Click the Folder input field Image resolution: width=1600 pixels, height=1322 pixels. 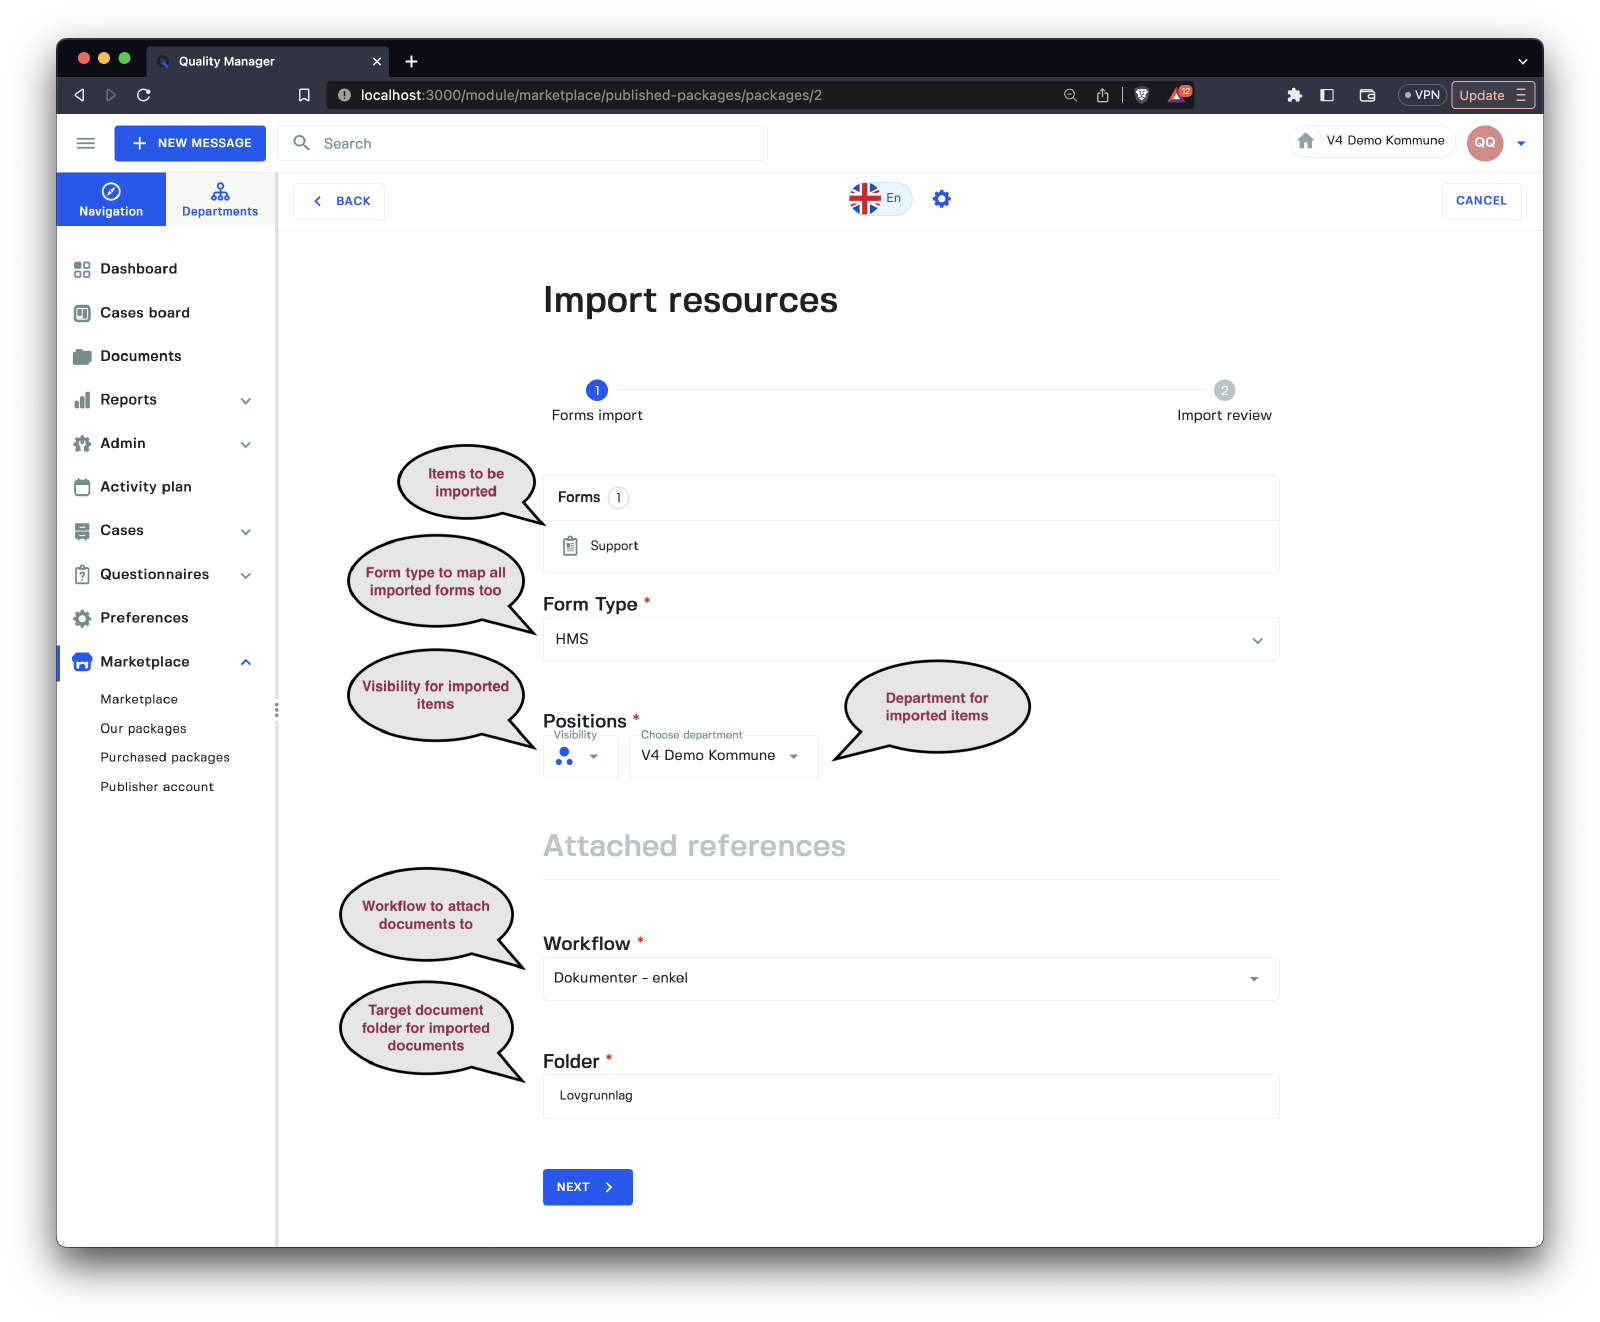click(x=910, y=1096)
